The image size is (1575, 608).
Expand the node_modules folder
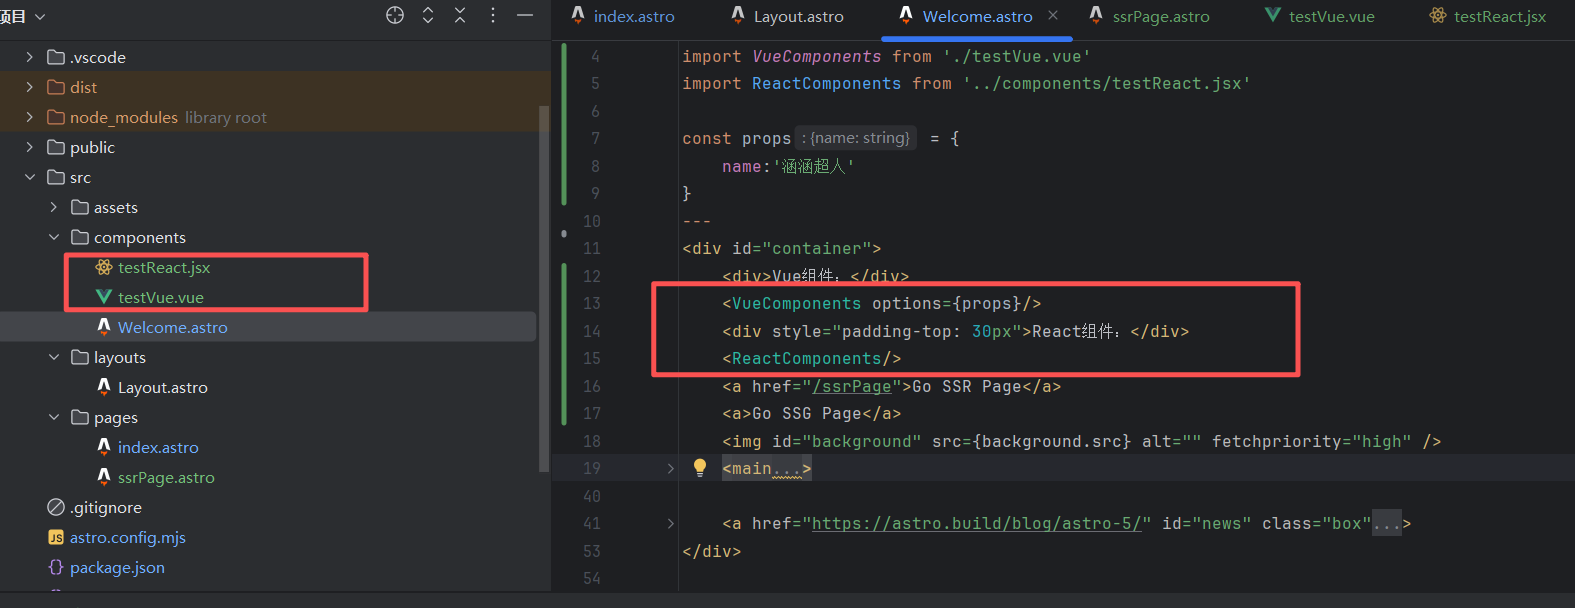30,117
